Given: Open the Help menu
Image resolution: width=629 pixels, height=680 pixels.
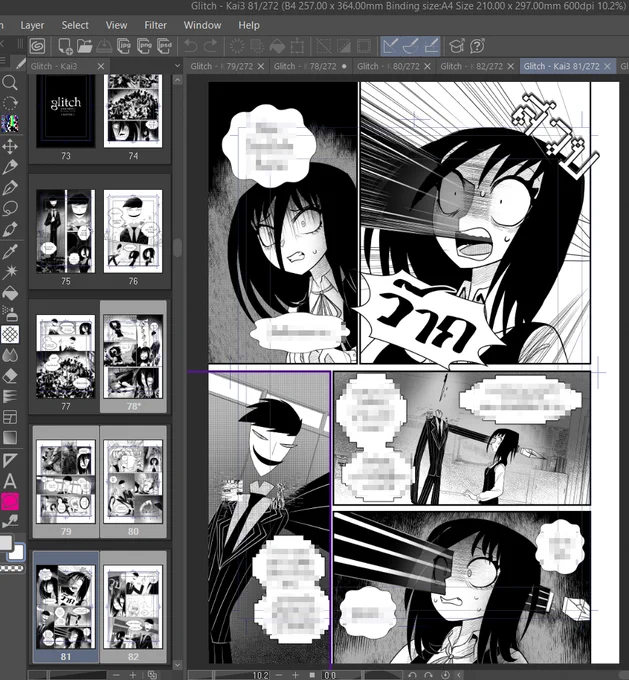Looking at the screenshot, I should point(249,25).
